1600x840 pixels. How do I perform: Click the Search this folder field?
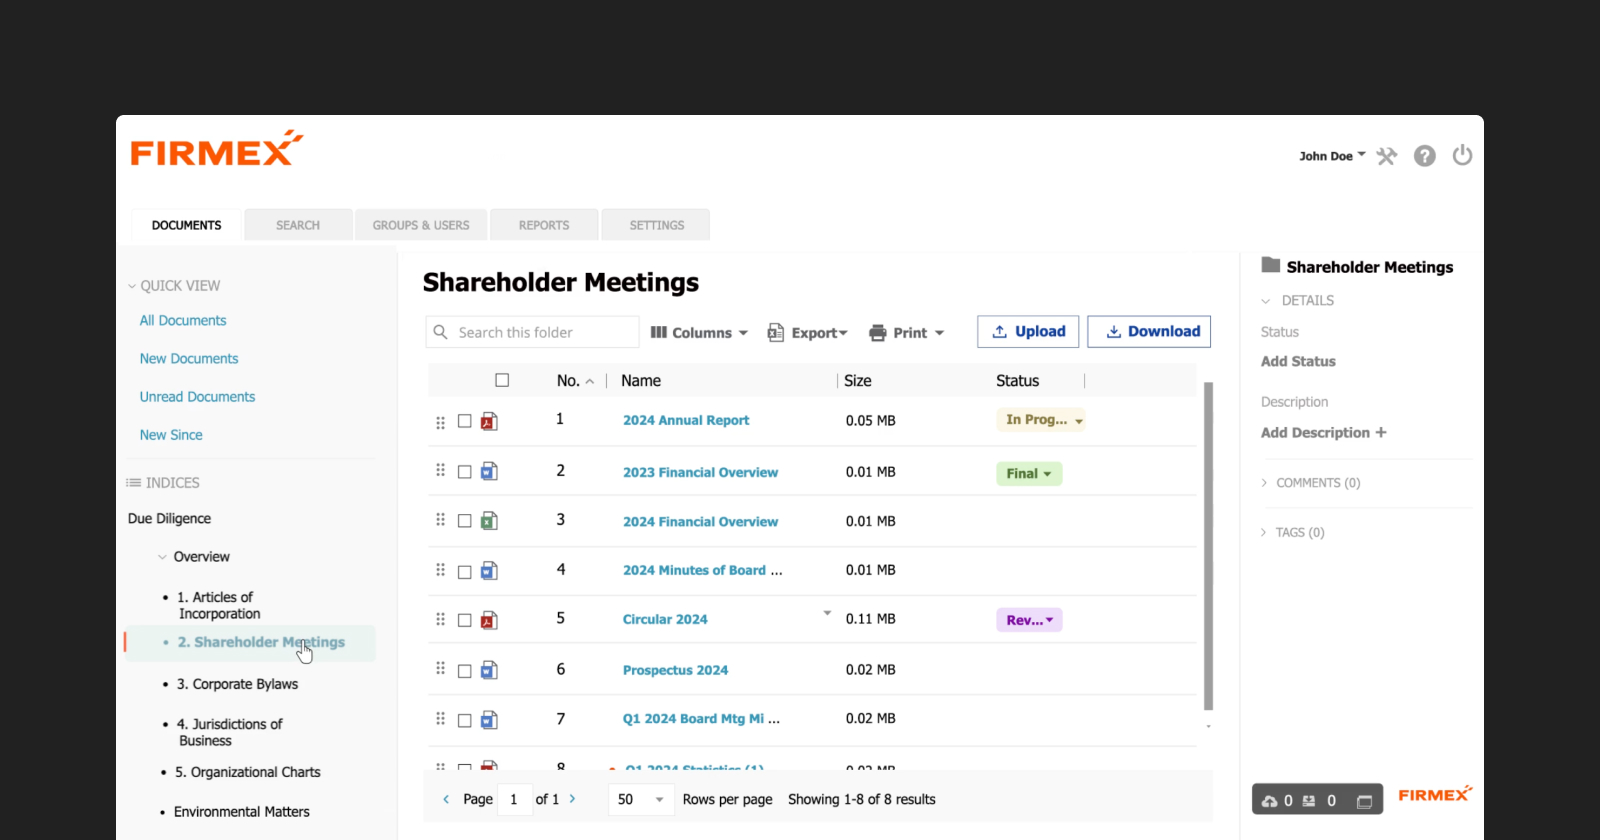tap(532, 332)
